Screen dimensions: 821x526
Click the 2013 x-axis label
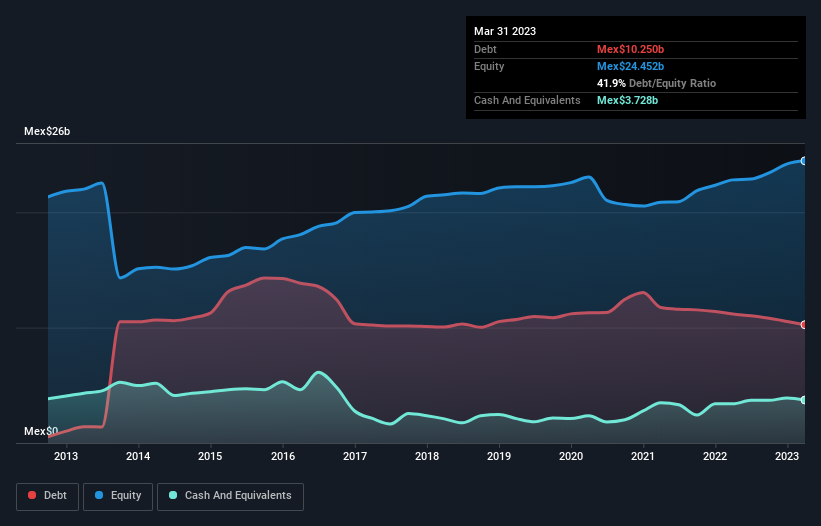tap(66, 456)
